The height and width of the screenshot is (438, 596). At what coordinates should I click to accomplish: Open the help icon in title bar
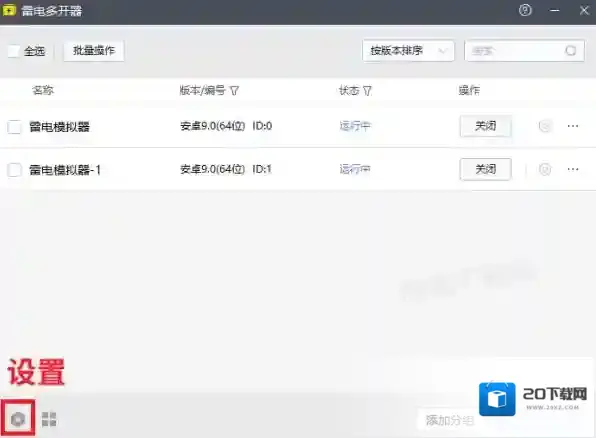coord(525,10)
